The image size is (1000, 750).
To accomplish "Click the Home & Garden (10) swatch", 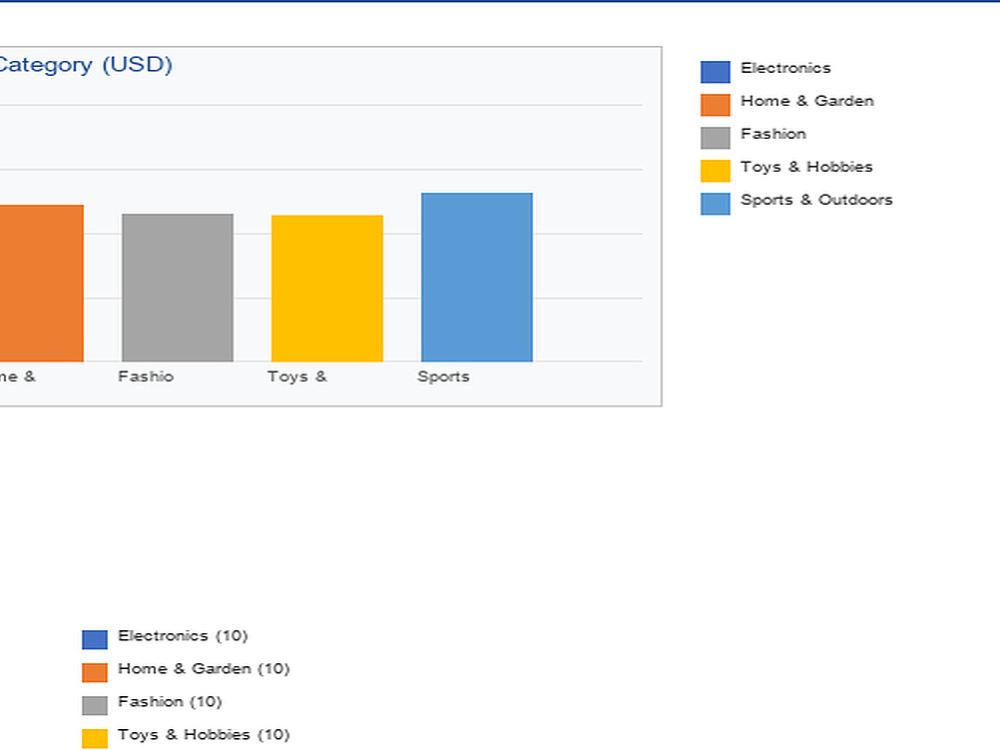I will [94, 673].
